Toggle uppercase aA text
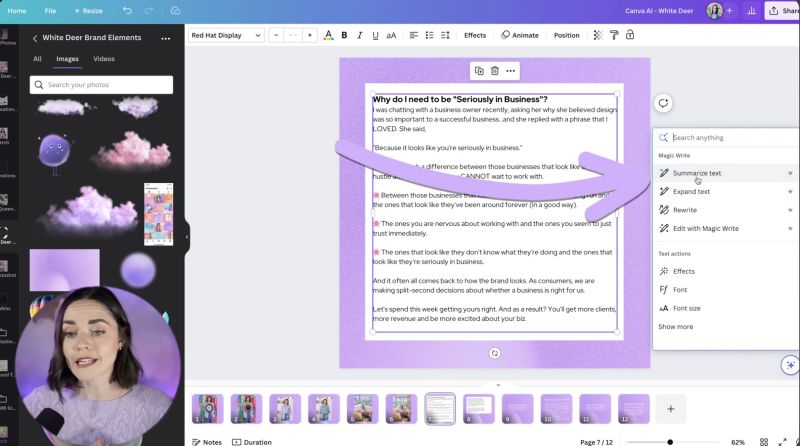 tap(391, 35)
